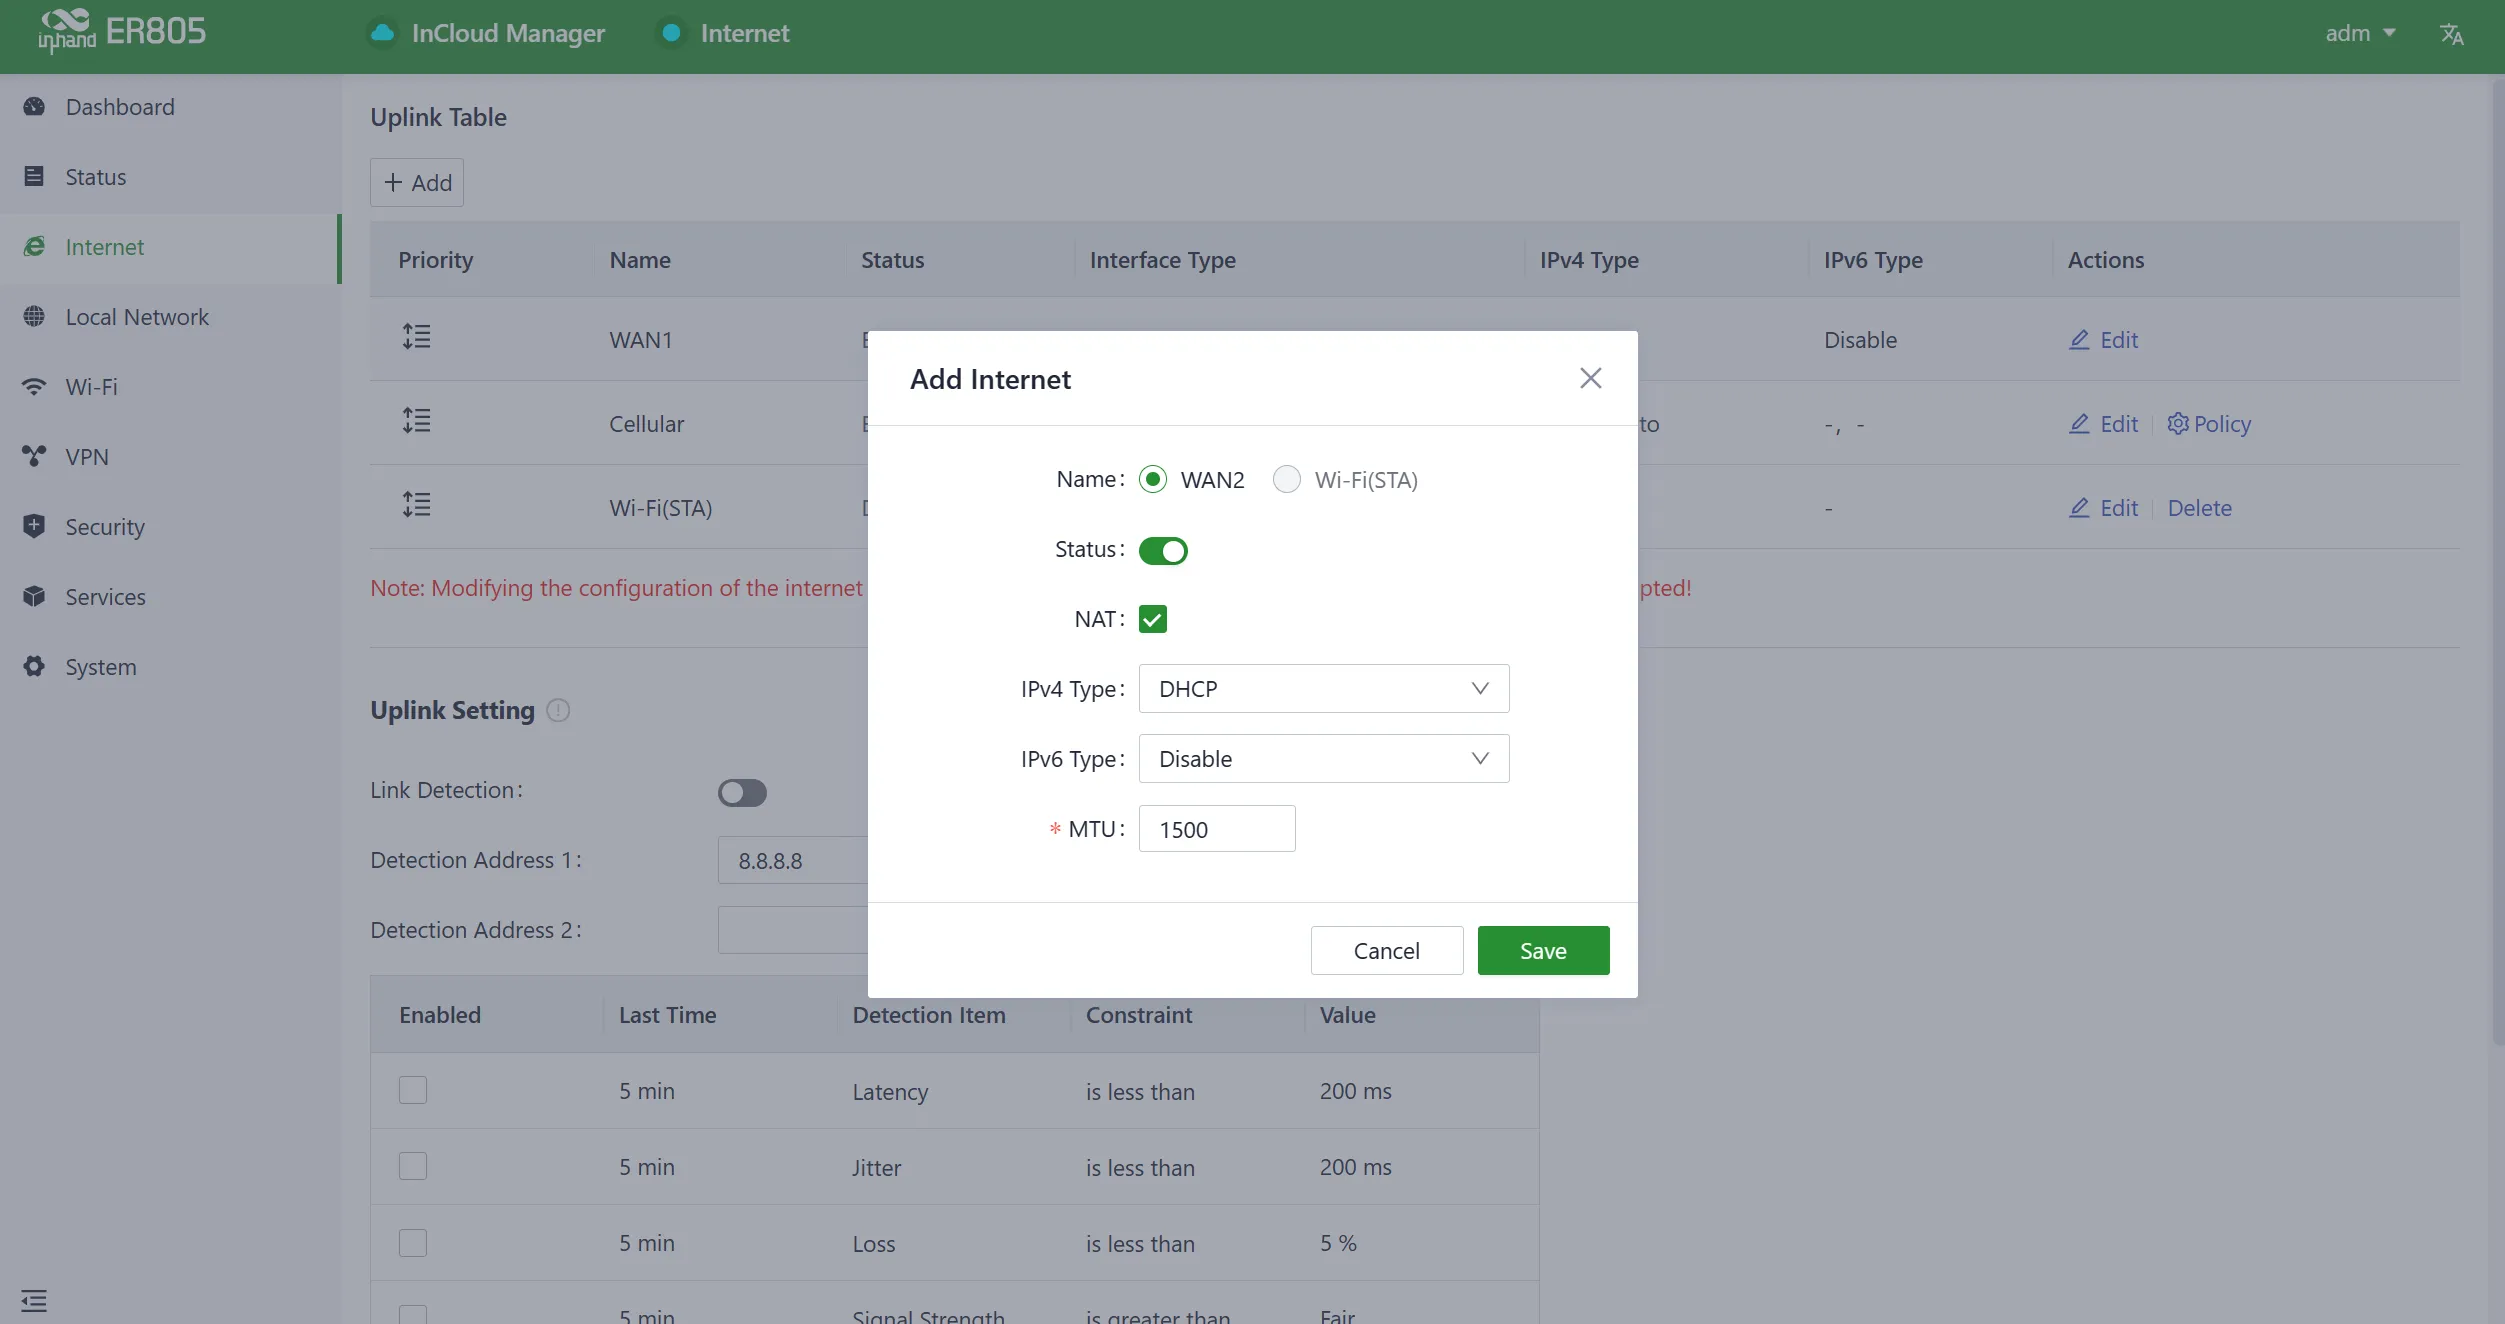Click the Wi-Fi signal icon in sidebar

34,387
